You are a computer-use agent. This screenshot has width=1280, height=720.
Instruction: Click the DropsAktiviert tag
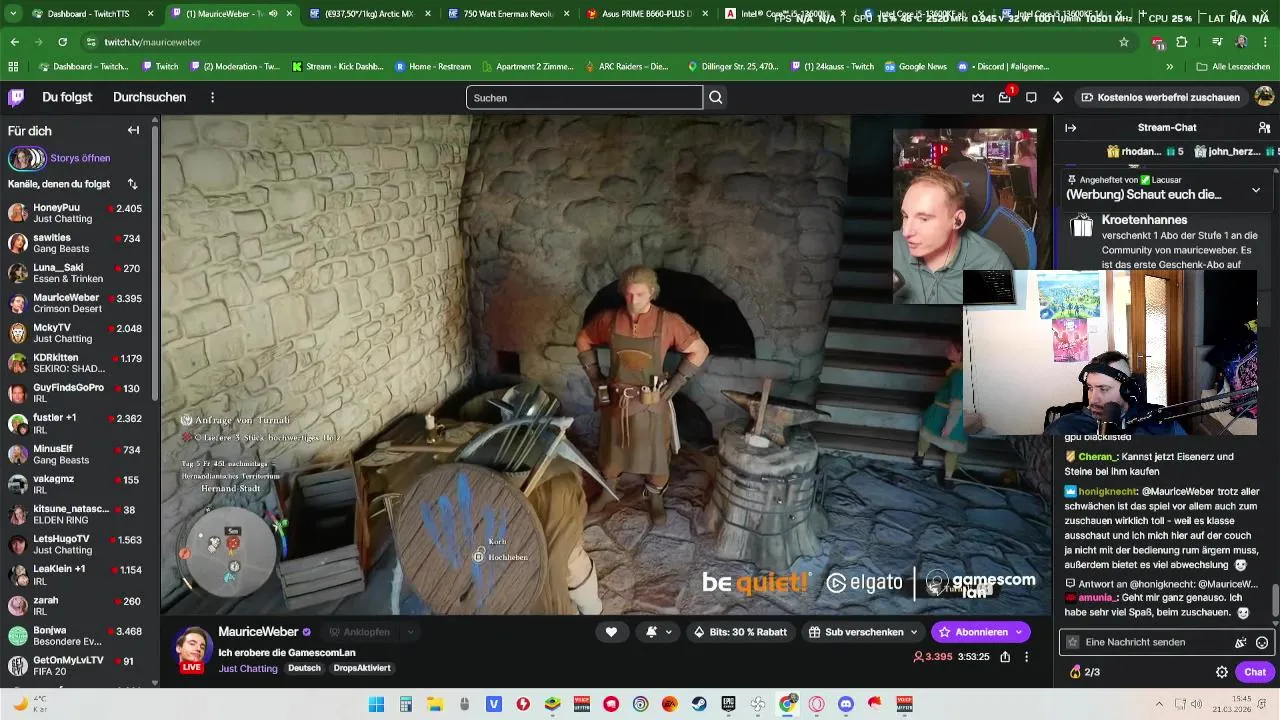(362, 668)
